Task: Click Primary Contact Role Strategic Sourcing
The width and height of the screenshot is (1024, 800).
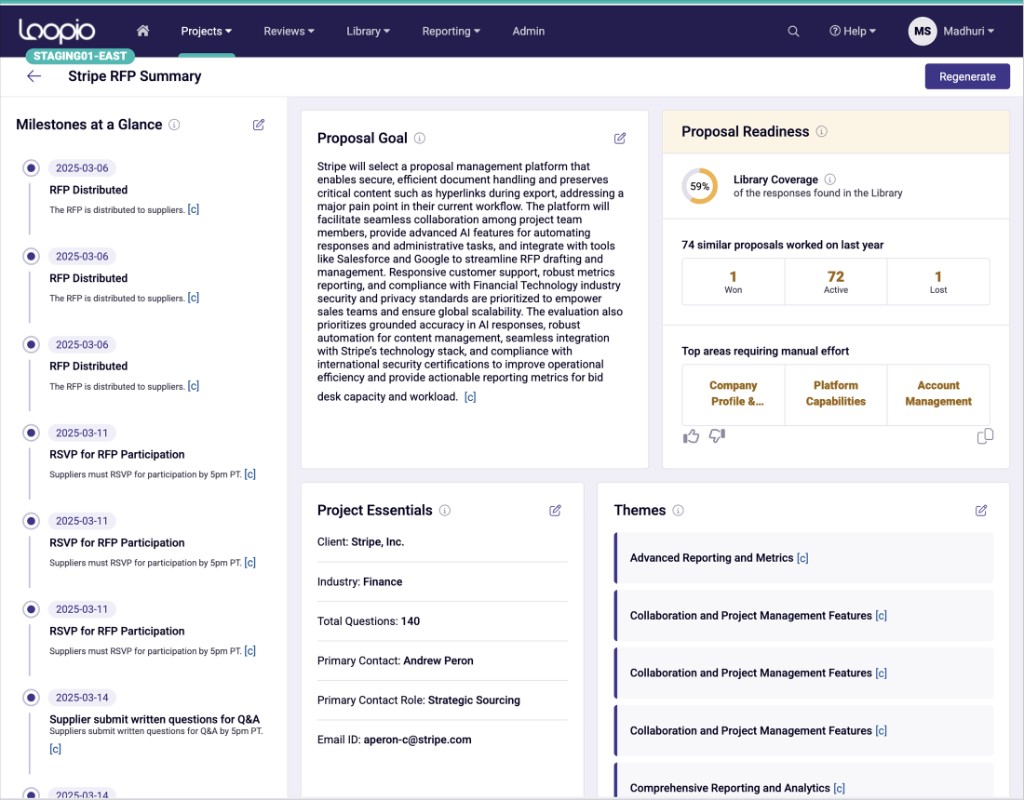Action: coord(442,701)
